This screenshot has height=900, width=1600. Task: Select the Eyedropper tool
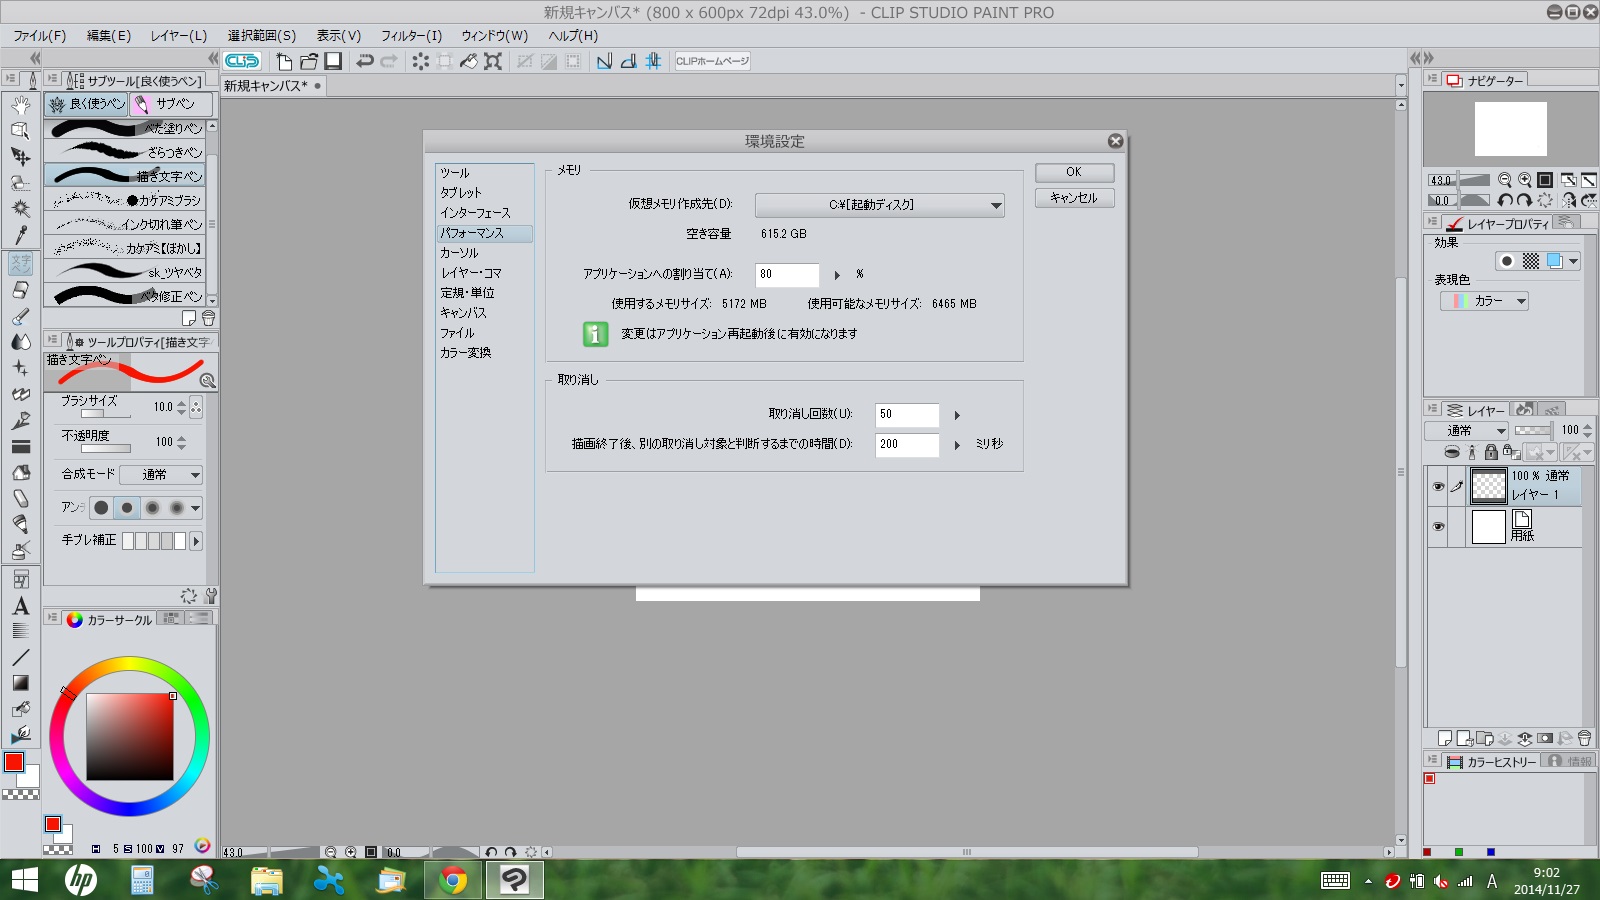click(x=20, y=234)
